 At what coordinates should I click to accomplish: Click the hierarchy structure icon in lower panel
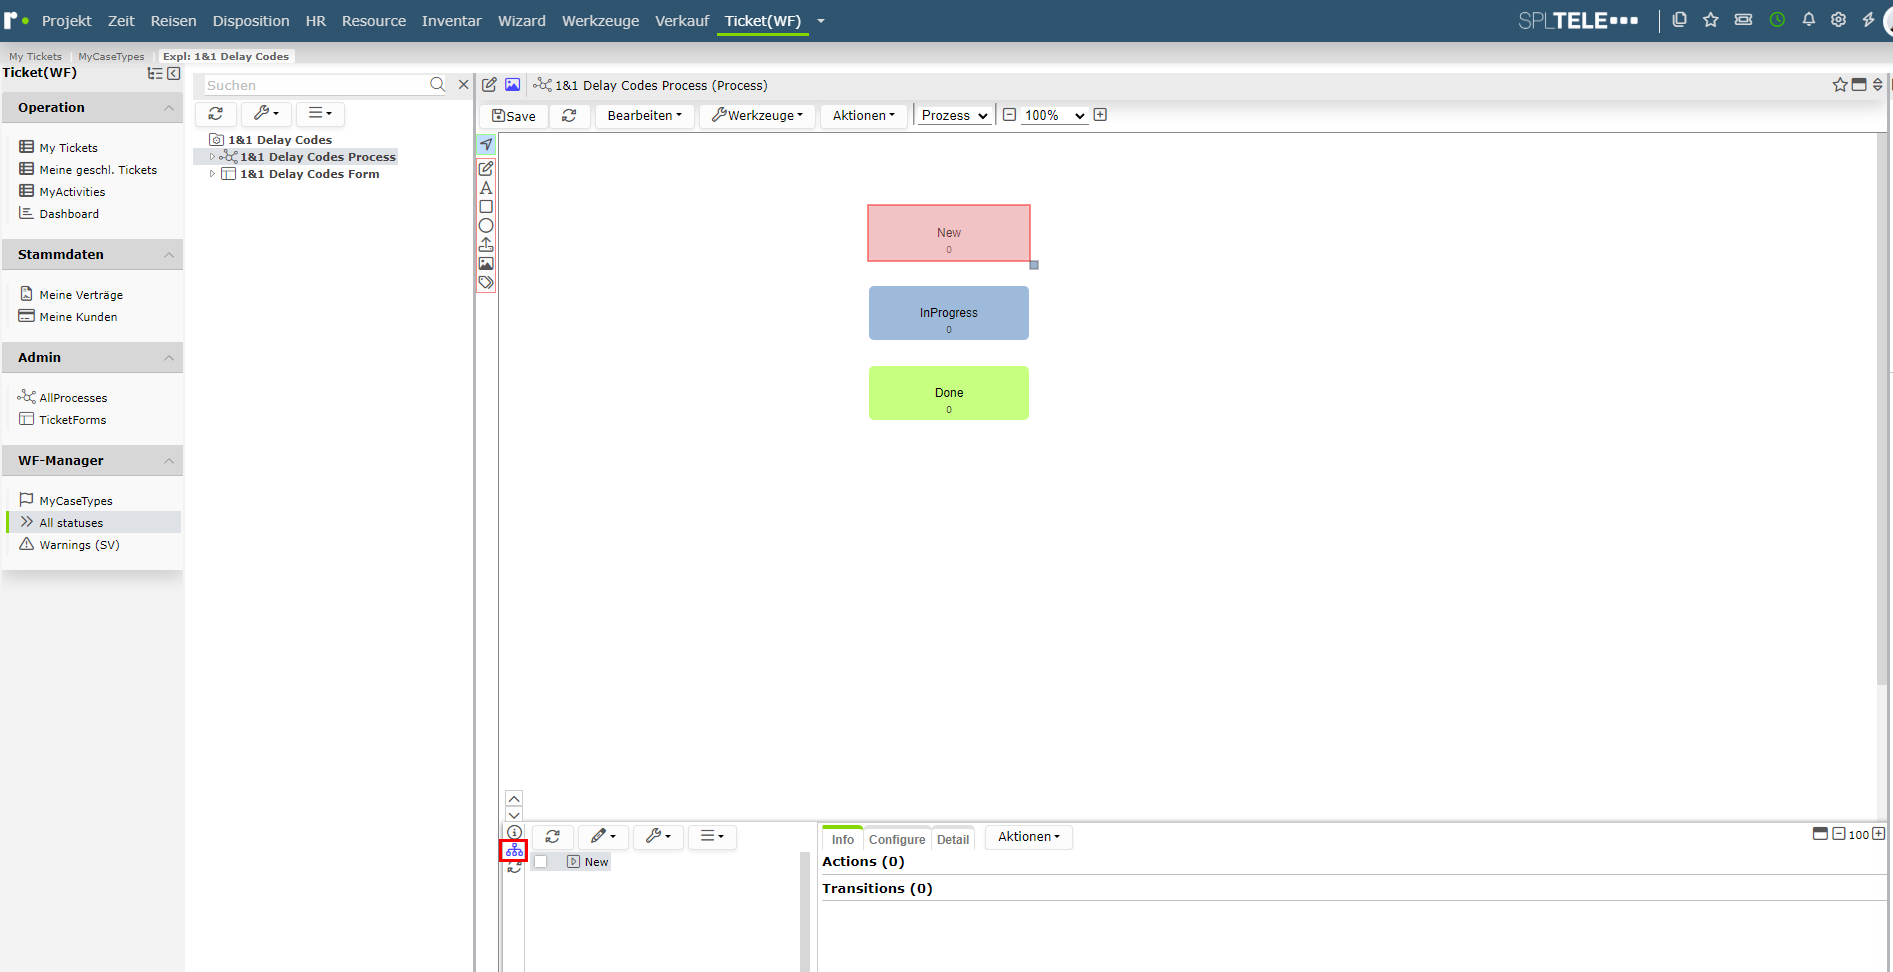pyautogui.click(x=514, y=850)
